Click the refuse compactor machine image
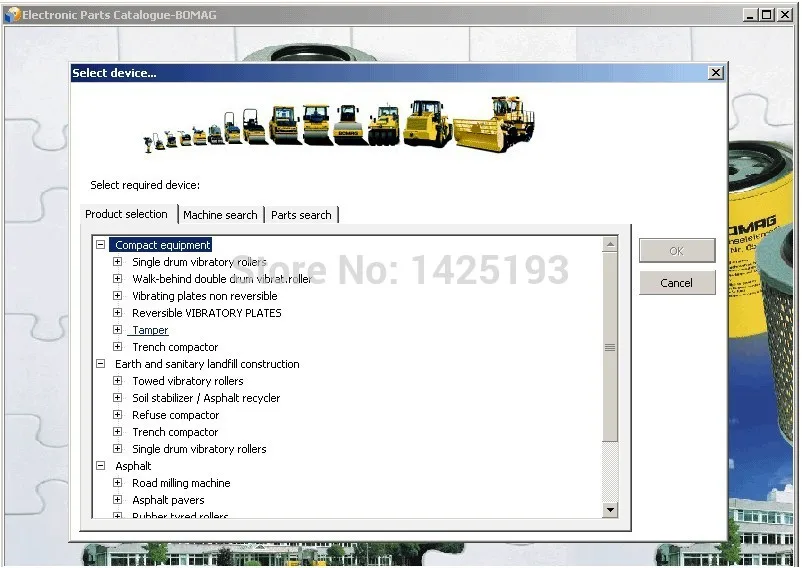This screenshot has height=568, width=802. [494, 124]
